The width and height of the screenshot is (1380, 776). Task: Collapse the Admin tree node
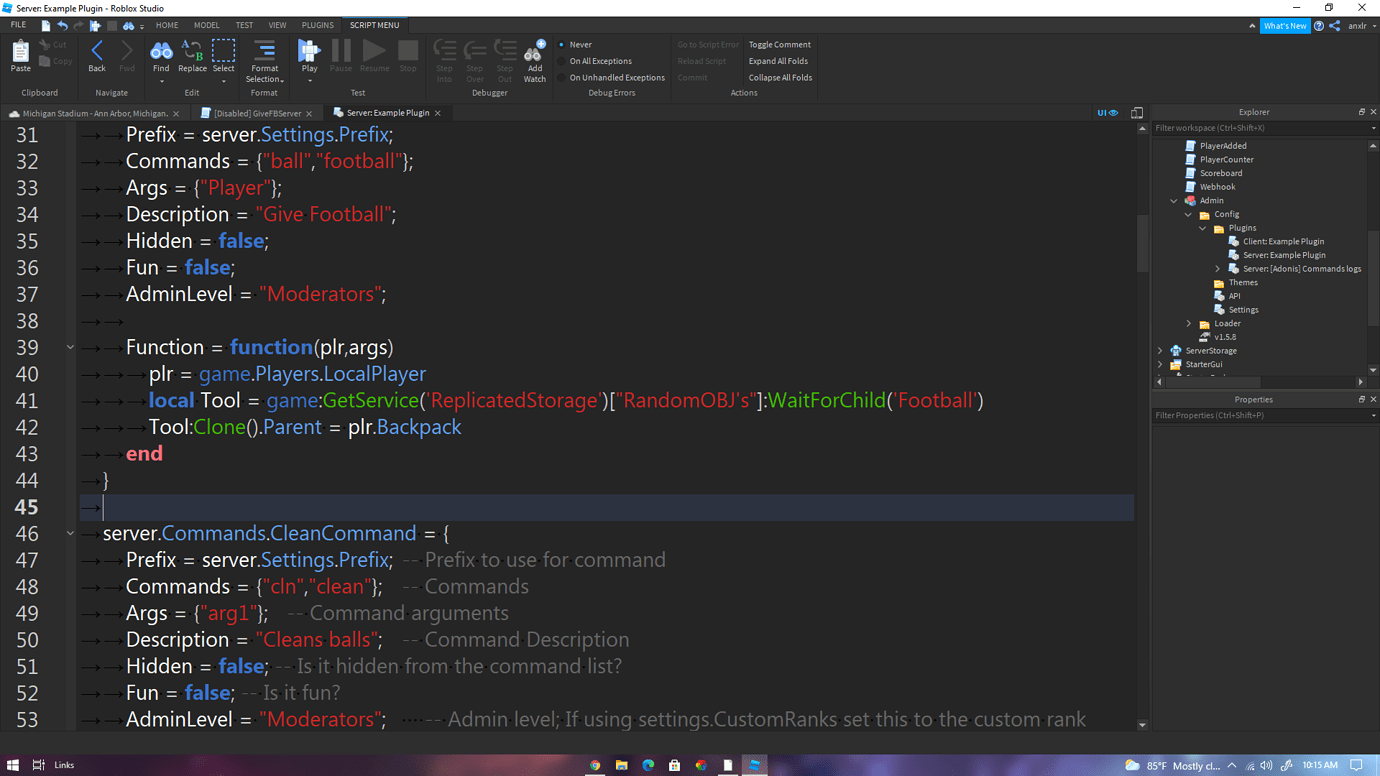(x=1174, y=201)
